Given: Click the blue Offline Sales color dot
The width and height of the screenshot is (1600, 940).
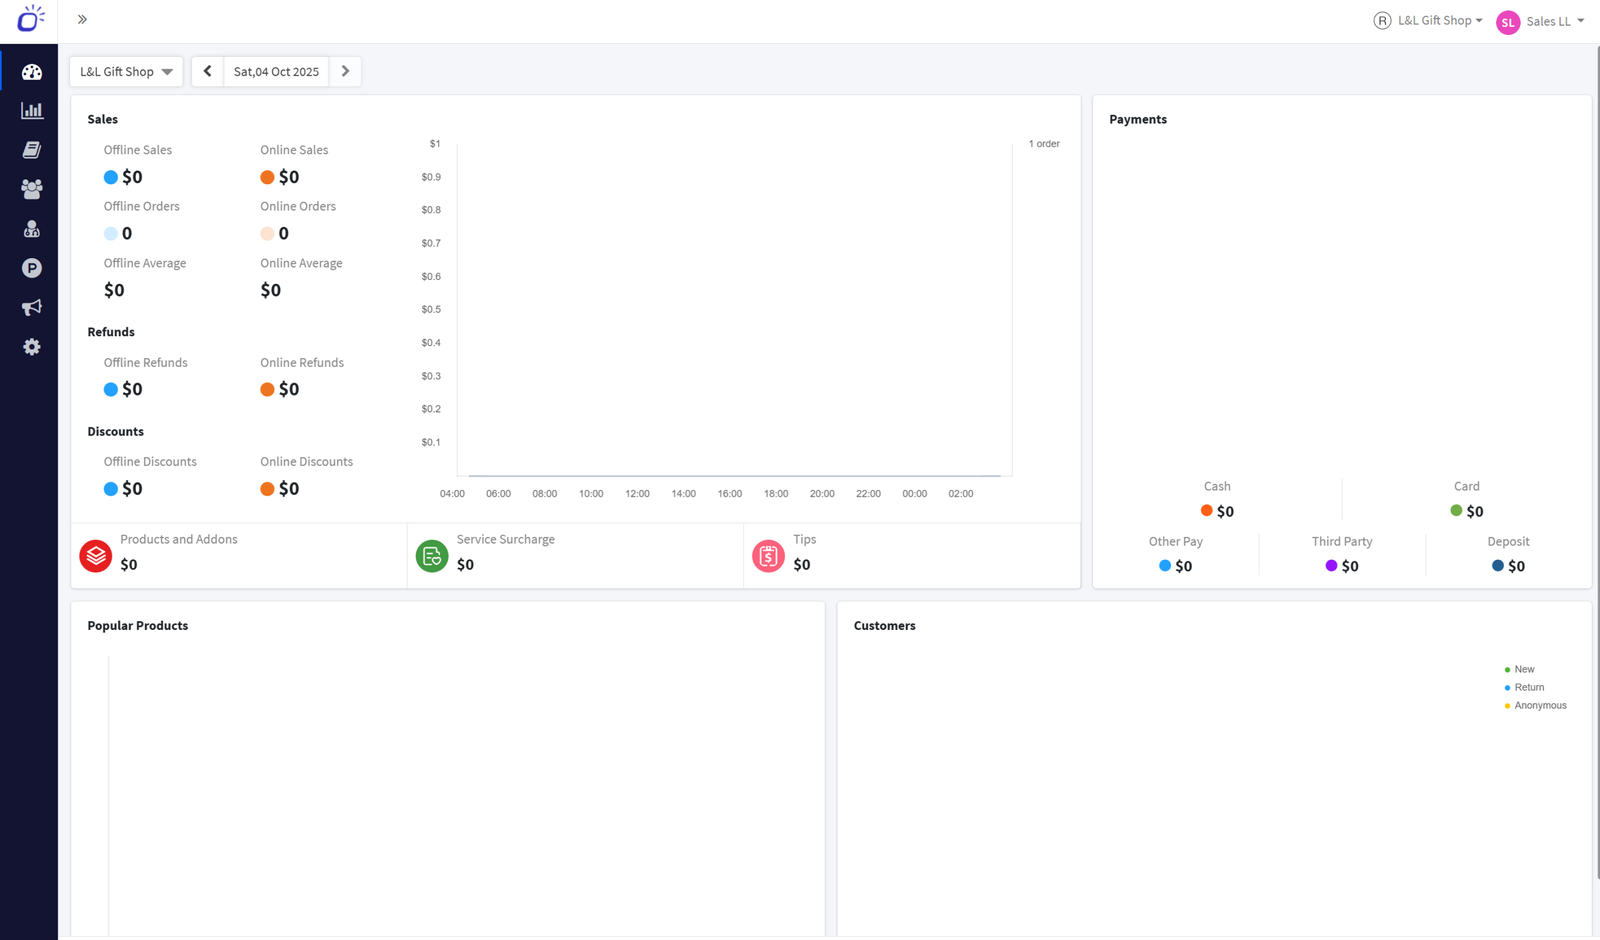Looking at the screenshot, I should (x=111, y=177).
